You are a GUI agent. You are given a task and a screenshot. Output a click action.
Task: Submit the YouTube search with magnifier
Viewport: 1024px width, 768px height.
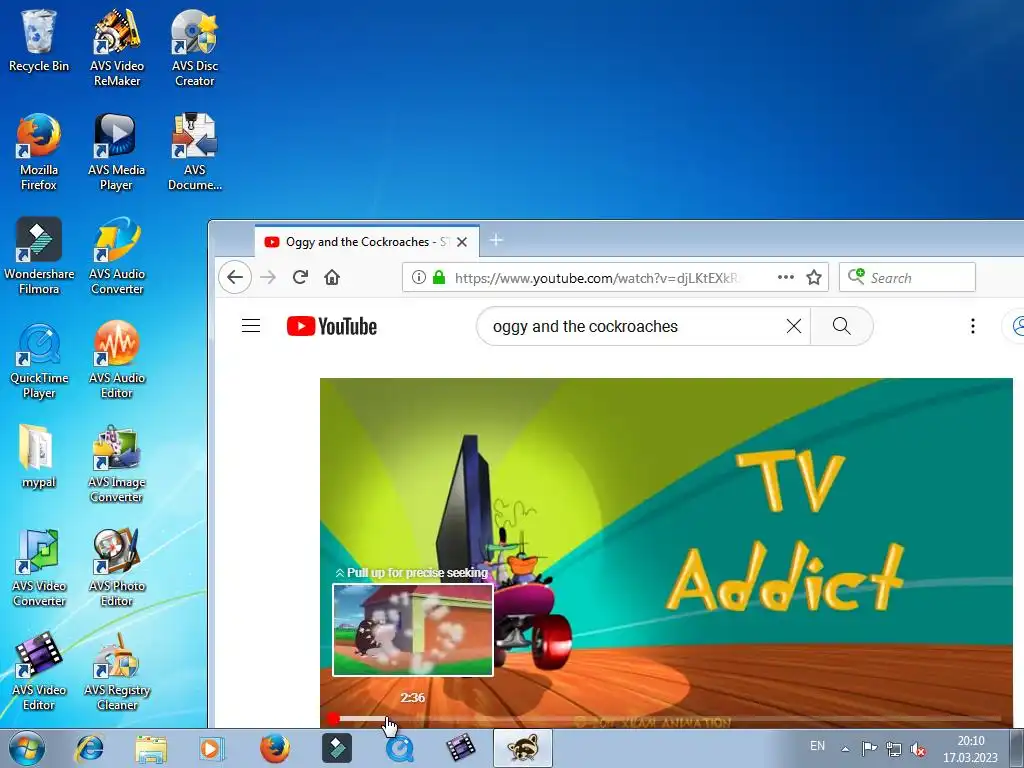click(842, 326)
